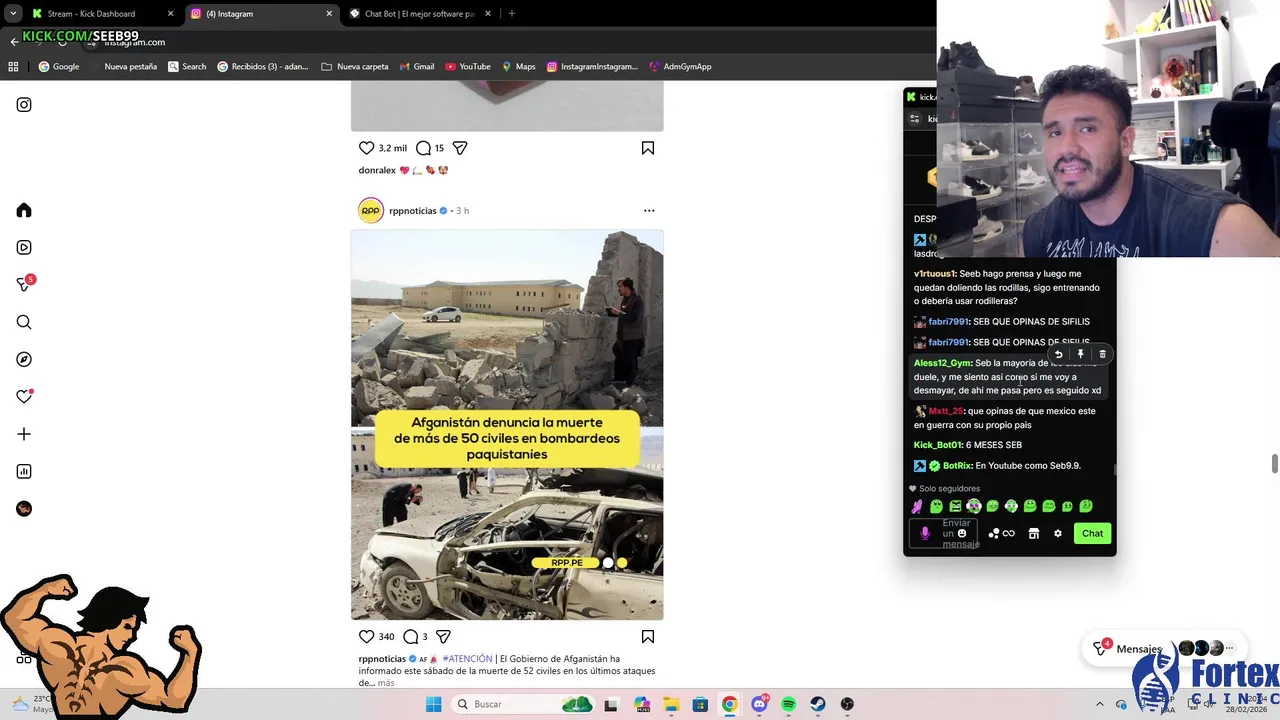This screenshot has height=720, width=1280.
Task: Open Gmail bookmark
Action: 417,67
